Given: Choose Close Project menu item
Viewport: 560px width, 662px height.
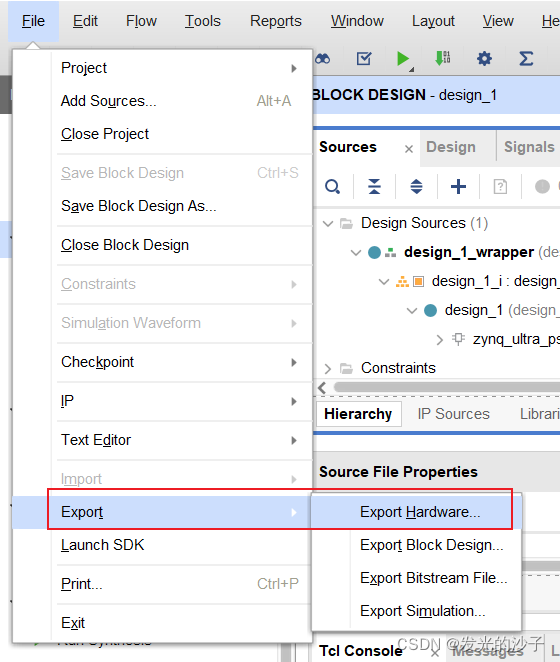Looking at the screenshot, I should pyautogui.click(x=182, y=134).
